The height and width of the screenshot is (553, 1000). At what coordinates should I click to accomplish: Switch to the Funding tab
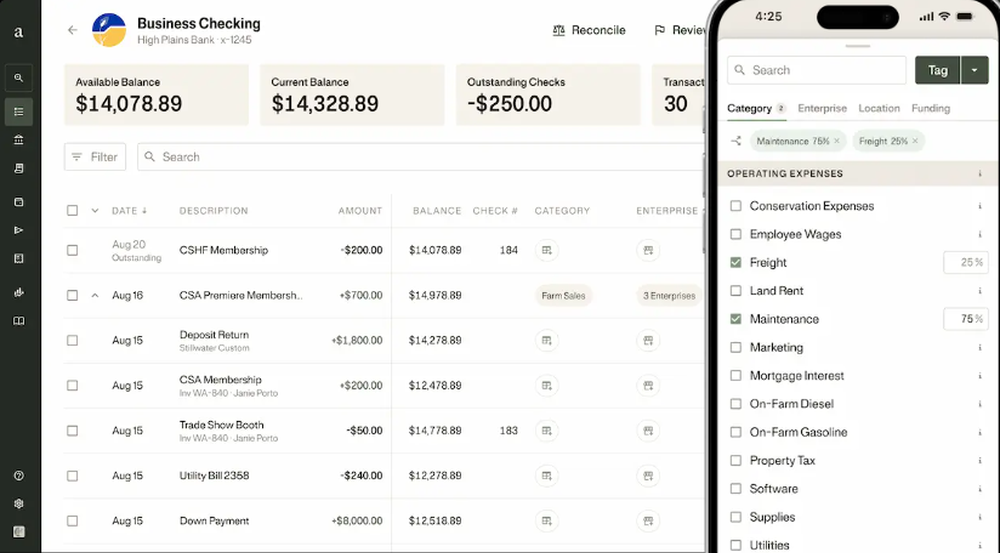coord(930,108)
